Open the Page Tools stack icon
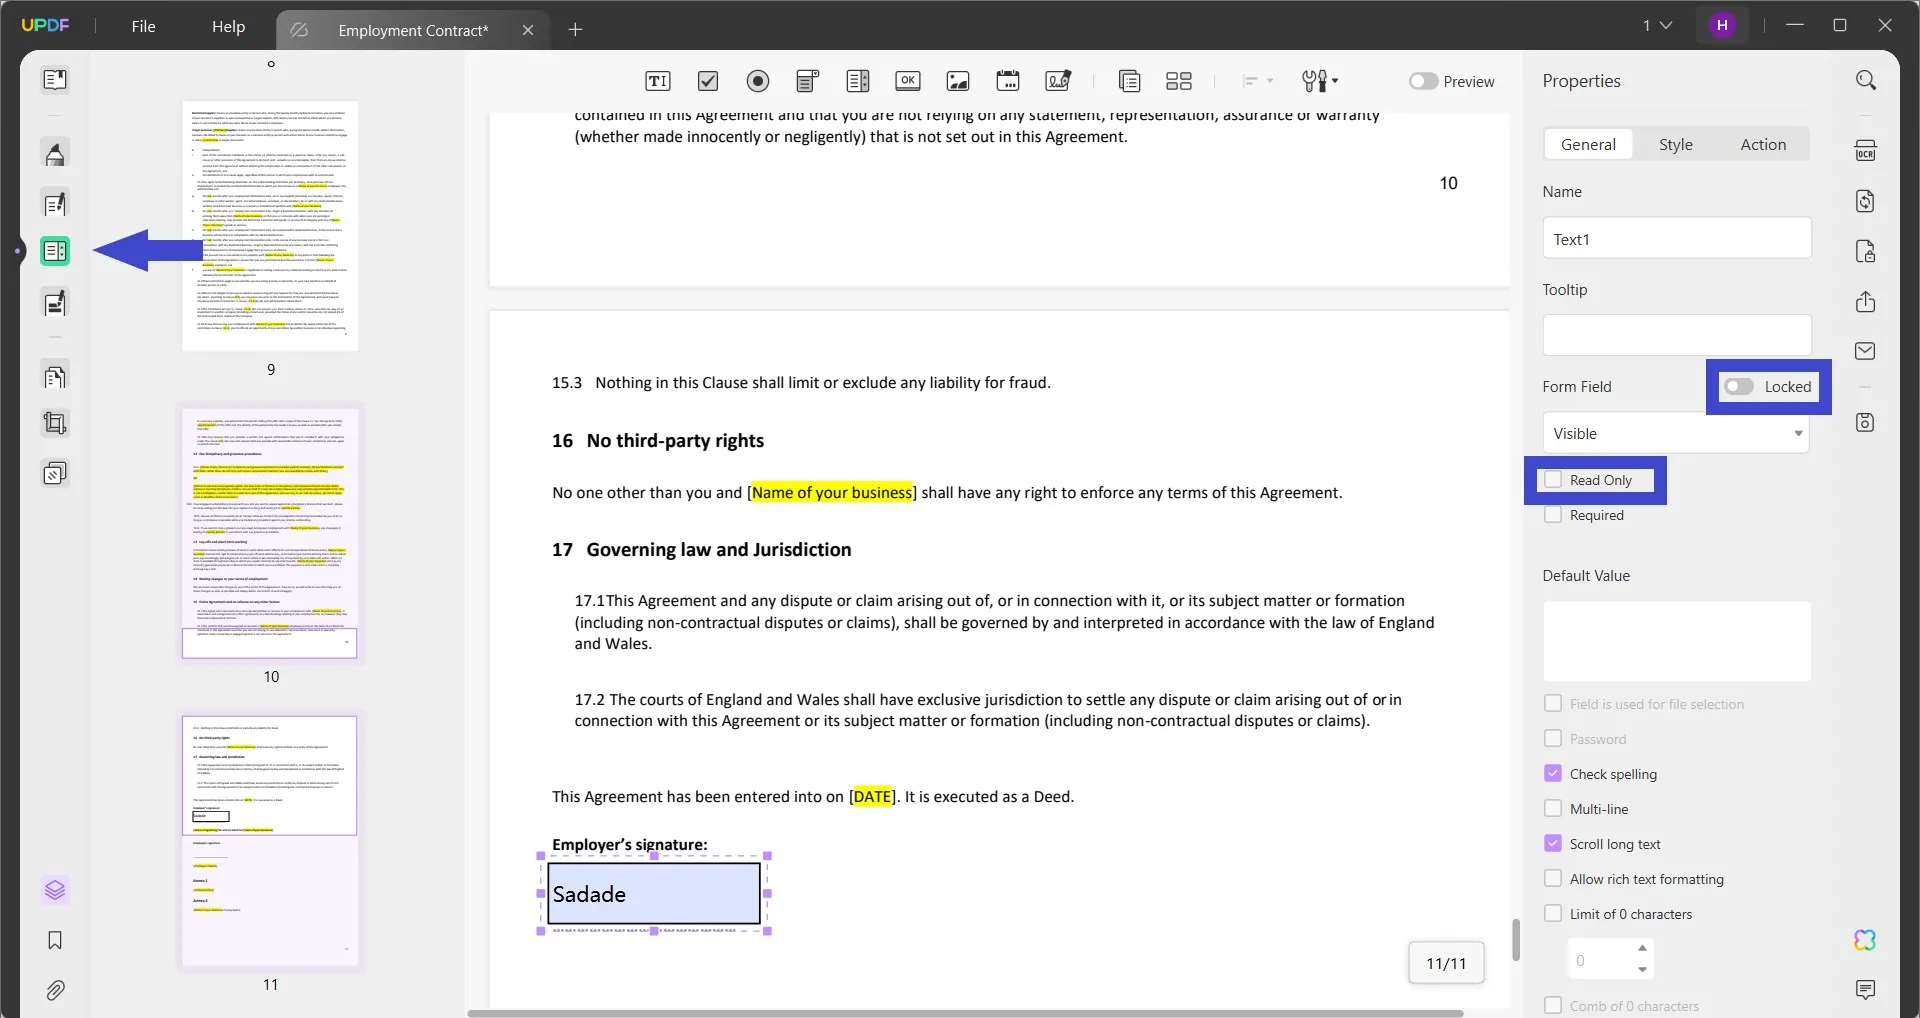This screenshot has height=1018, width=1920. [55, 473]
